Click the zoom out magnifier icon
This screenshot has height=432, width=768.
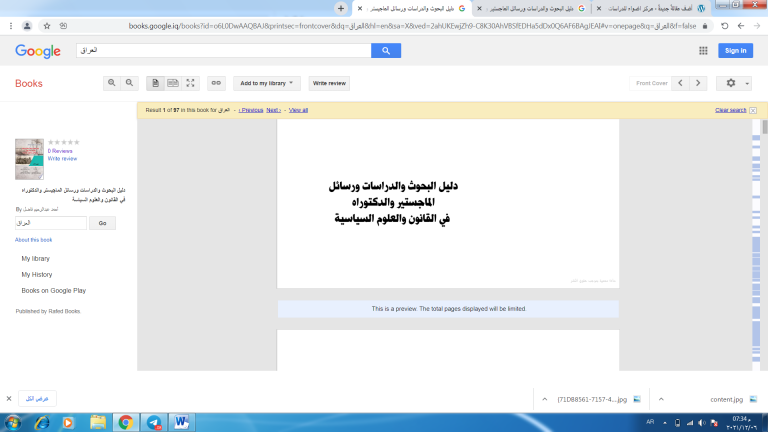(129, 83)
